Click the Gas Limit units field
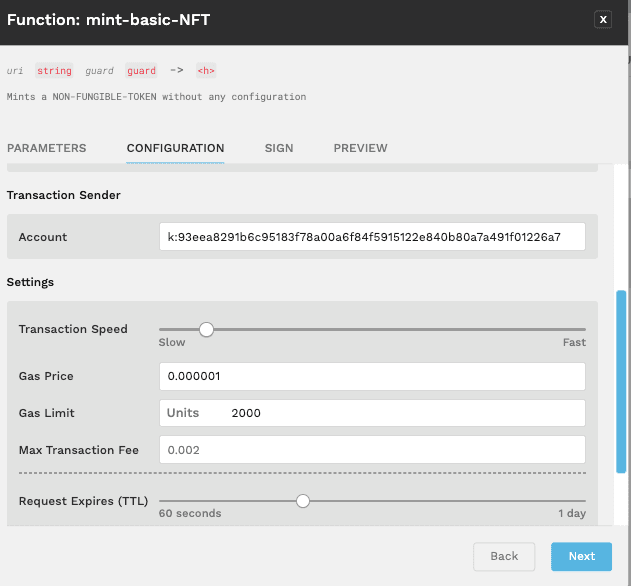This screenshot has width=631, height=586. [371, 413]
